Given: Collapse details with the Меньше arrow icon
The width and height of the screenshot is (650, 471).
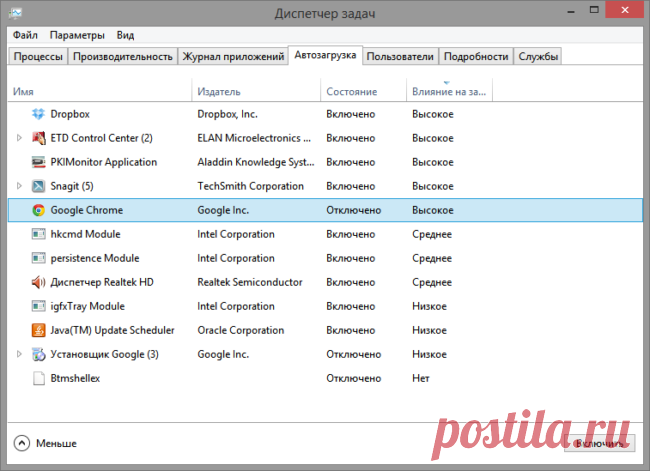Looking at the screenshot, I should (x=22, y=443).
